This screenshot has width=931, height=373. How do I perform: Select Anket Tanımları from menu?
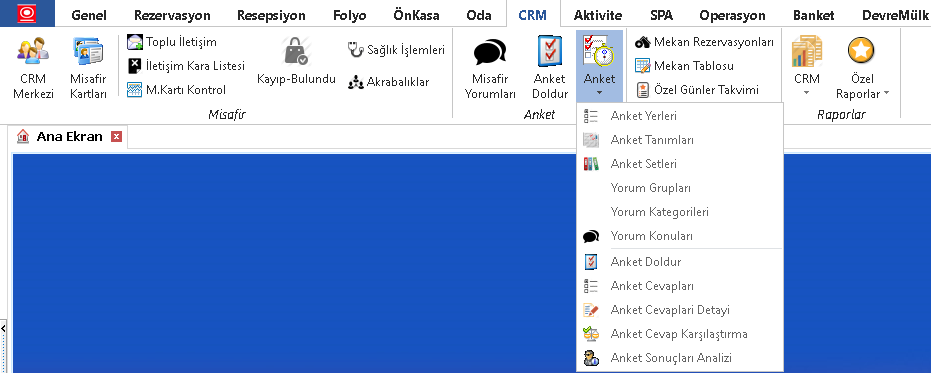pos(680,140)
